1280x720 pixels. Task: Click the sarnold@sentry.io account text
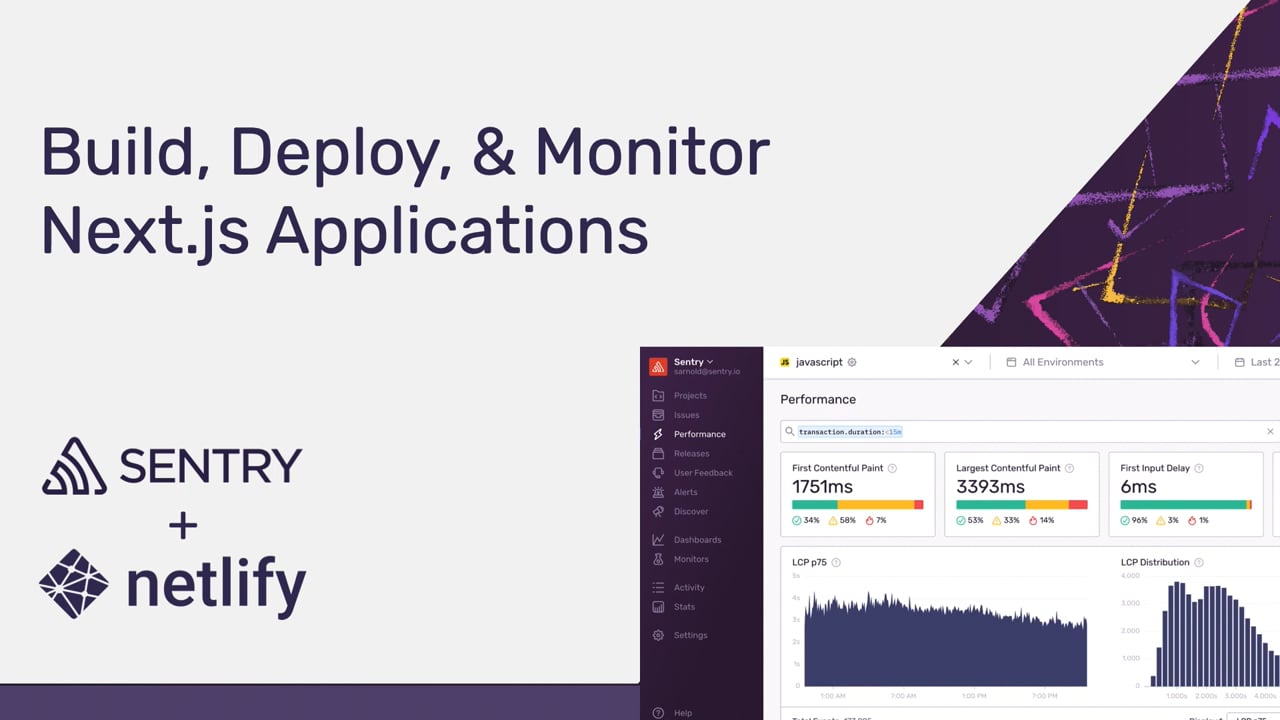click(x=707, y=371)
